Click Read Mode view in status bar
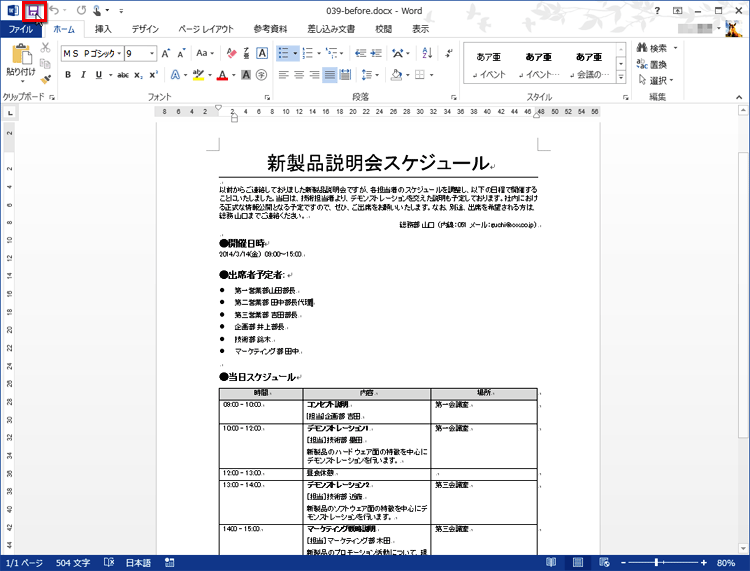 [x=551, y=562]
